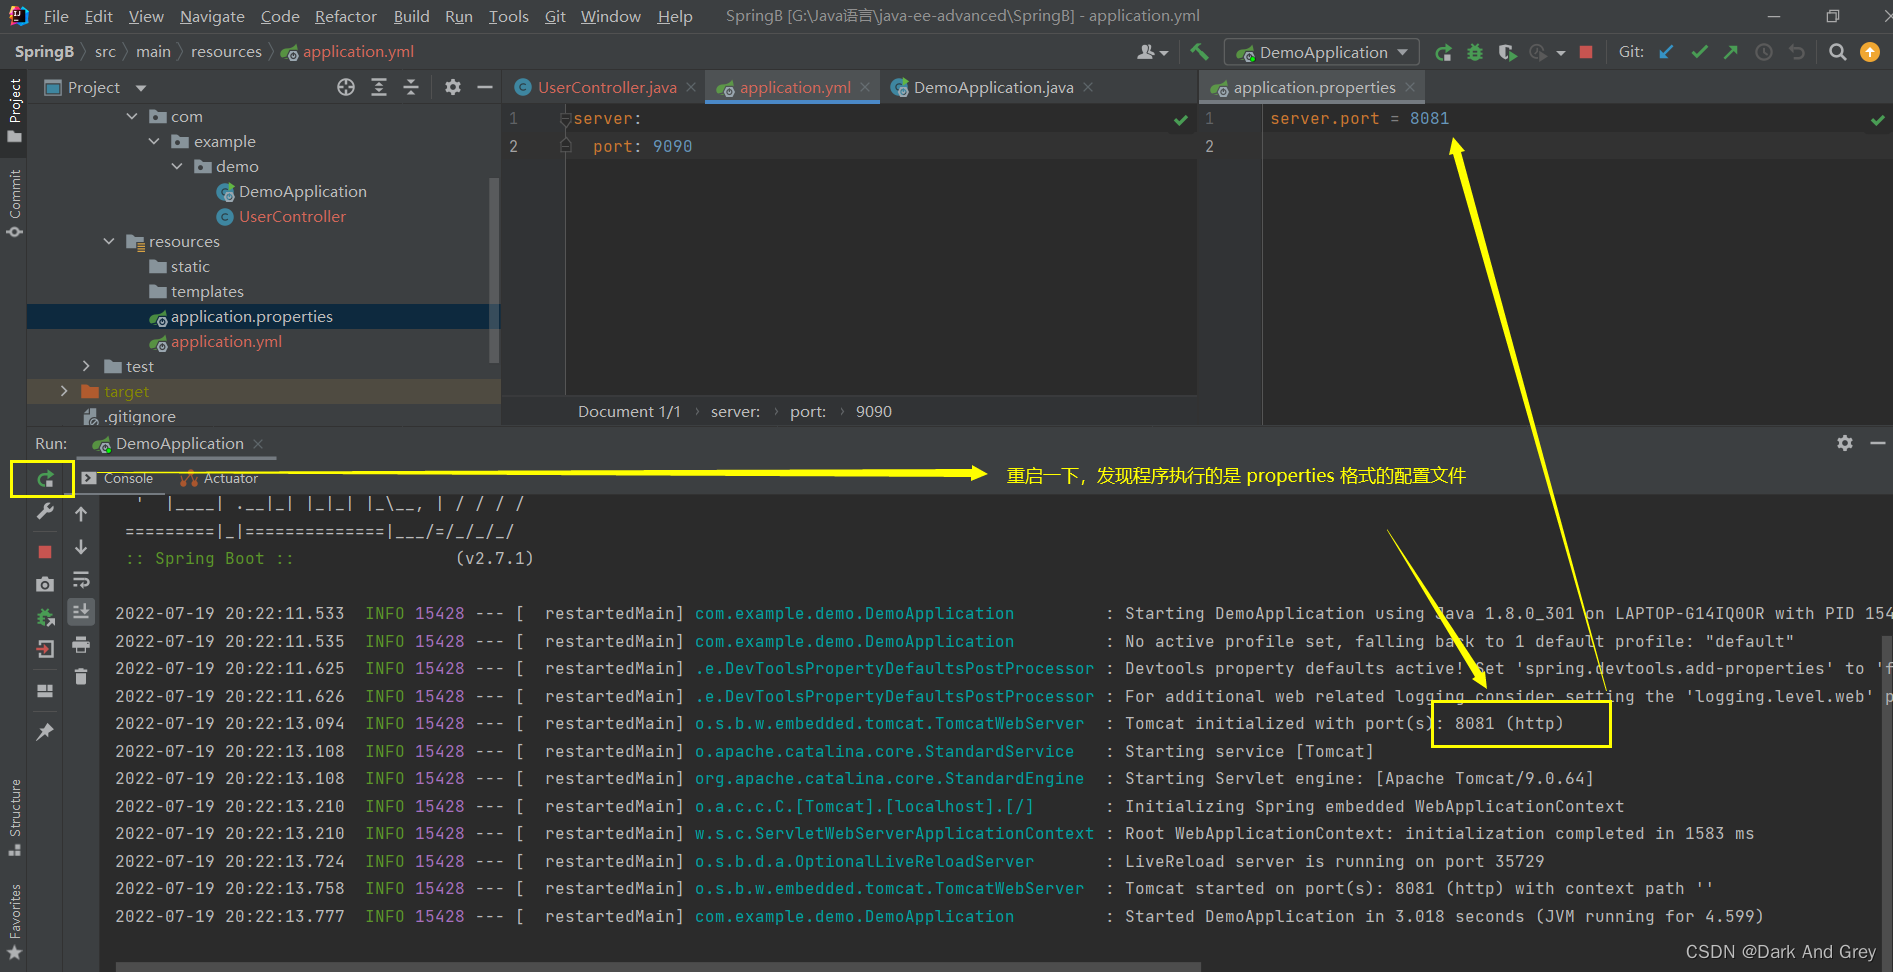Click the Build project hammer icon
The height and width of the screenshot is (972, 1893).
point(1199,52)
